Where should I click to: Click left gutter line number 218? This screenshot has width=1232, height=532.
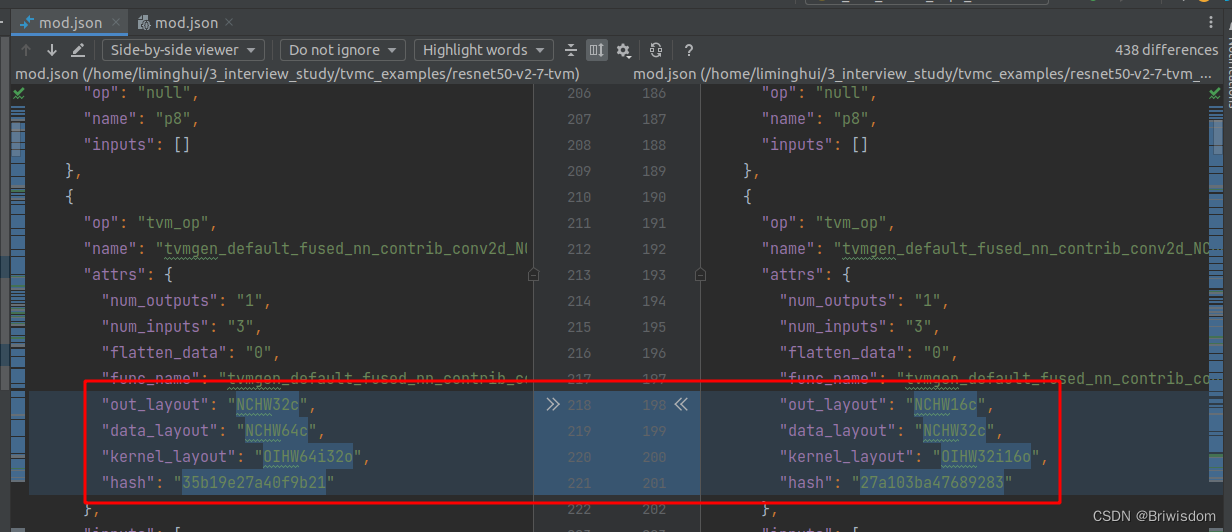pos(579,404)
